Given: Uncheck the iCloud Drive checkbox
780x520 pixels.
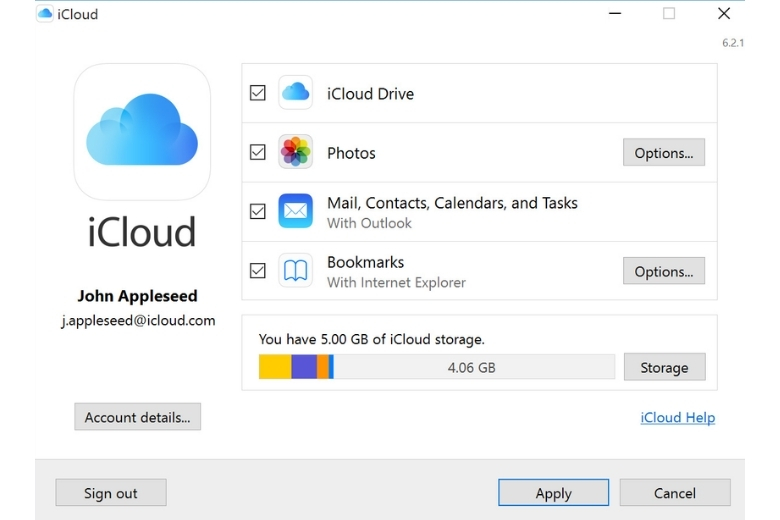Looking at the screenshot, I should (258, 93).
